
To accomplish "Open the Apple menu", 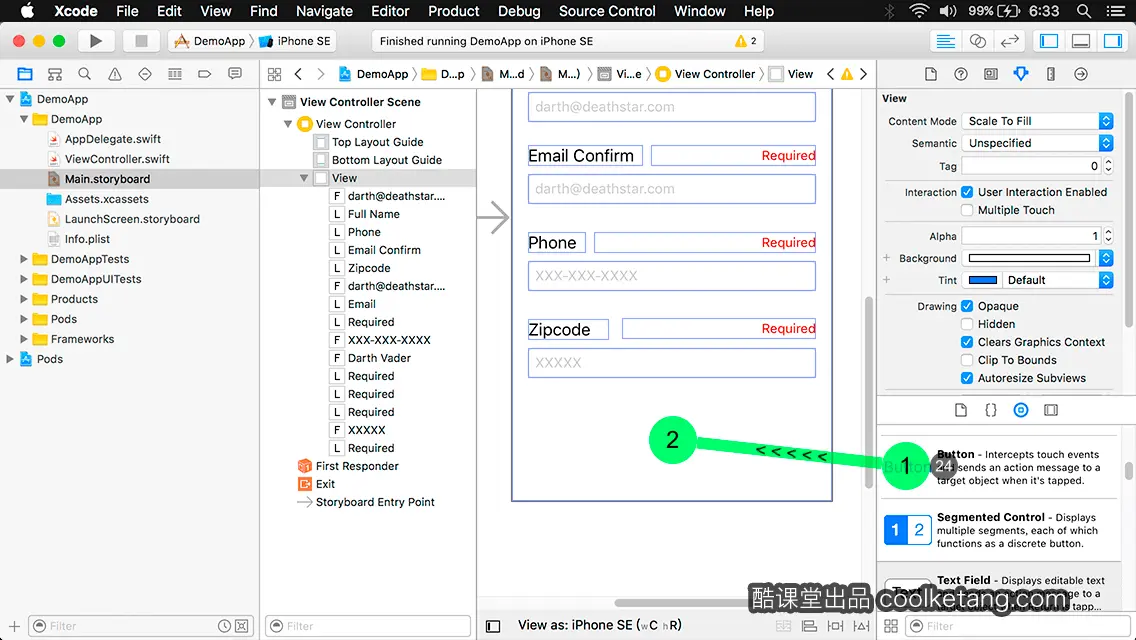I will (x=27, y=11).
